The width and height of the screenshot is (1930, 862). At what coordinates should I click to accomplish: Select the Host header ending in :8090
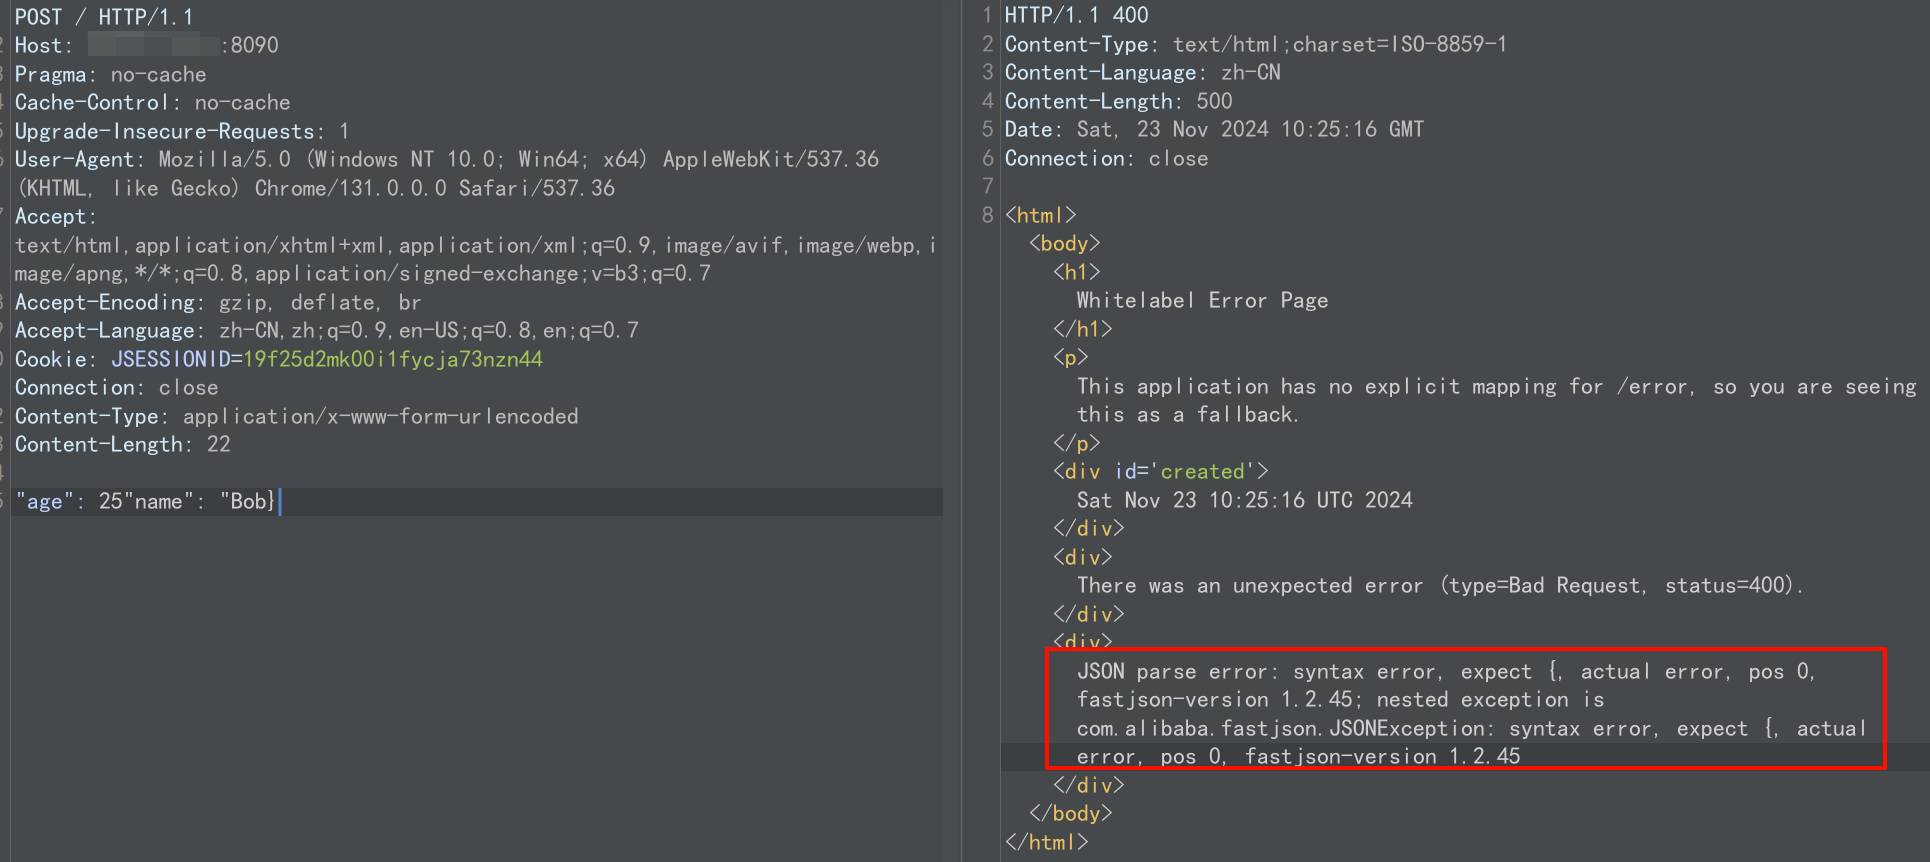[x=147, y=45]
